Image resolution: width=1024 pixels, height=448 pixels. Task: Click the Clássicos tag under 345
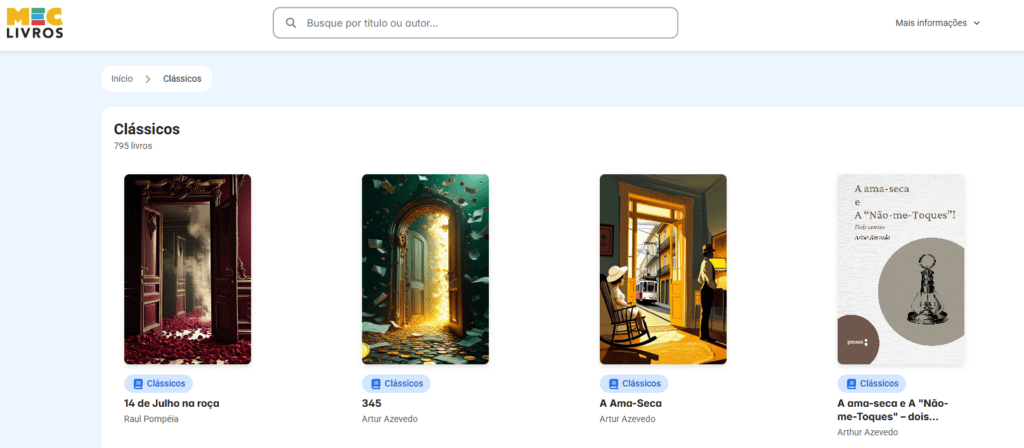[x=396, y=384]
